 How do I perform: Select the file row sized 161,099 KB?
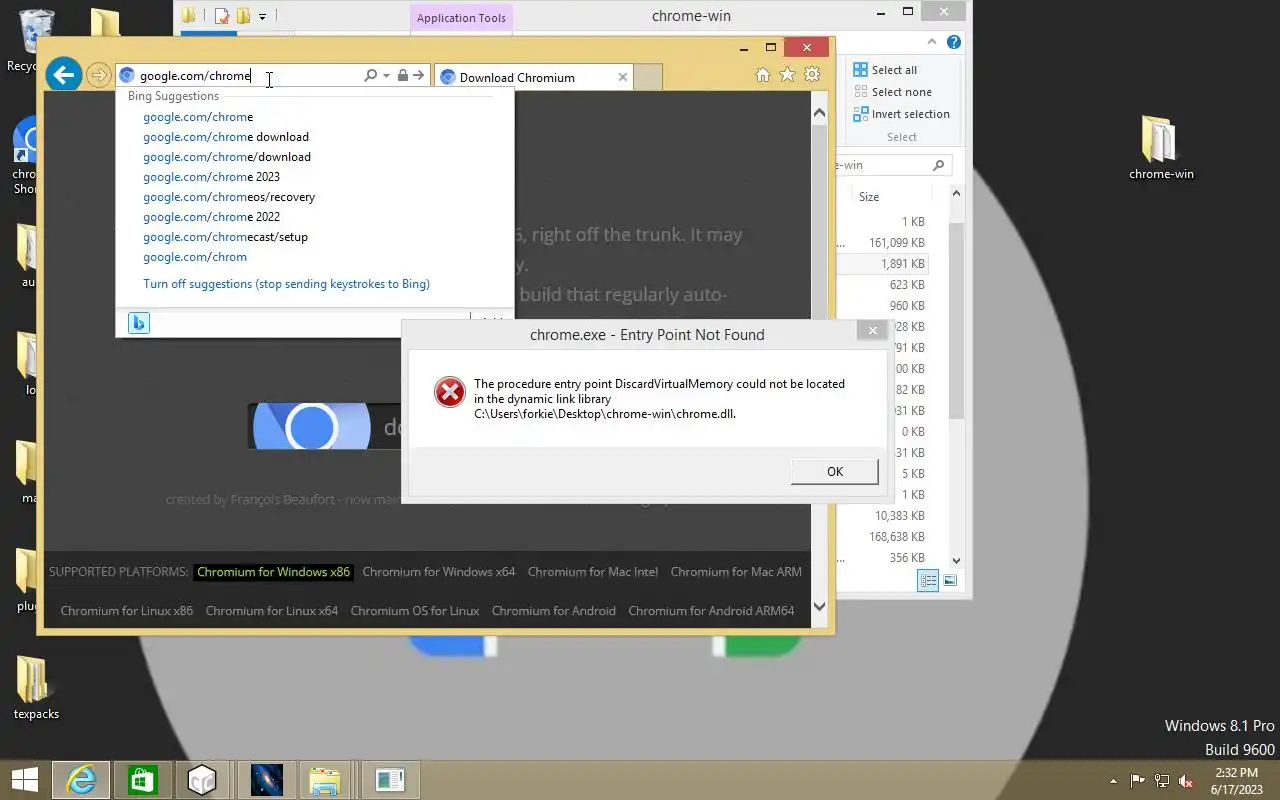881,243
